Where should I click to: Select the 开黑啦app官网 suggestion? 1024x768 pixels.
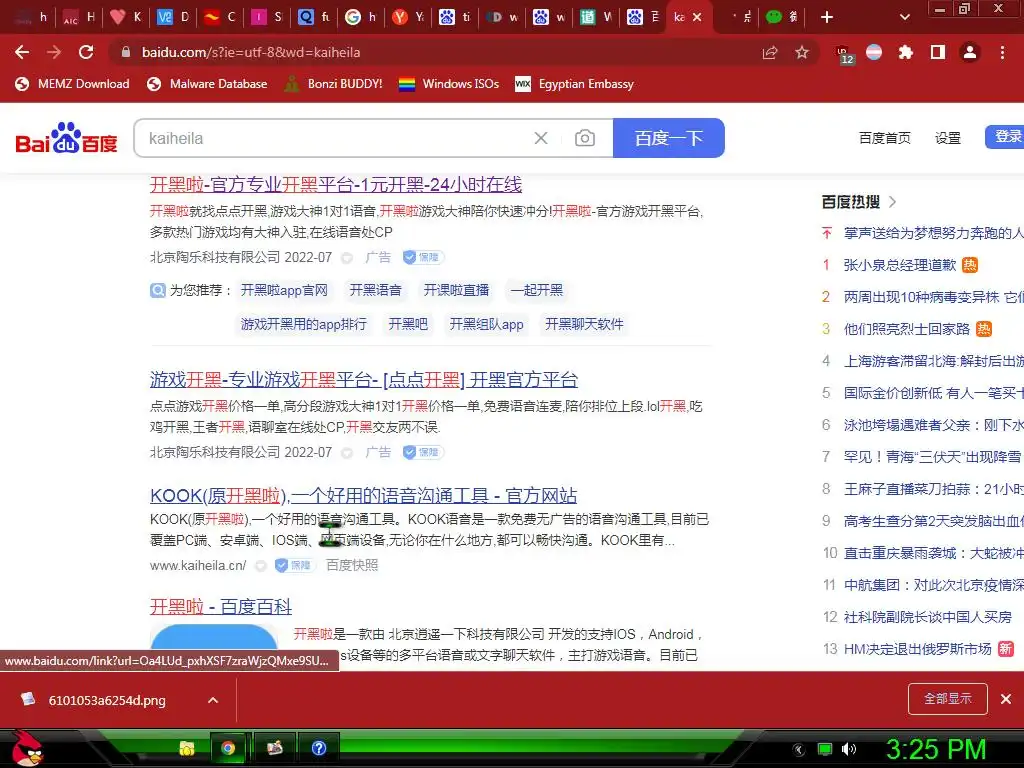tap(284, 290)
